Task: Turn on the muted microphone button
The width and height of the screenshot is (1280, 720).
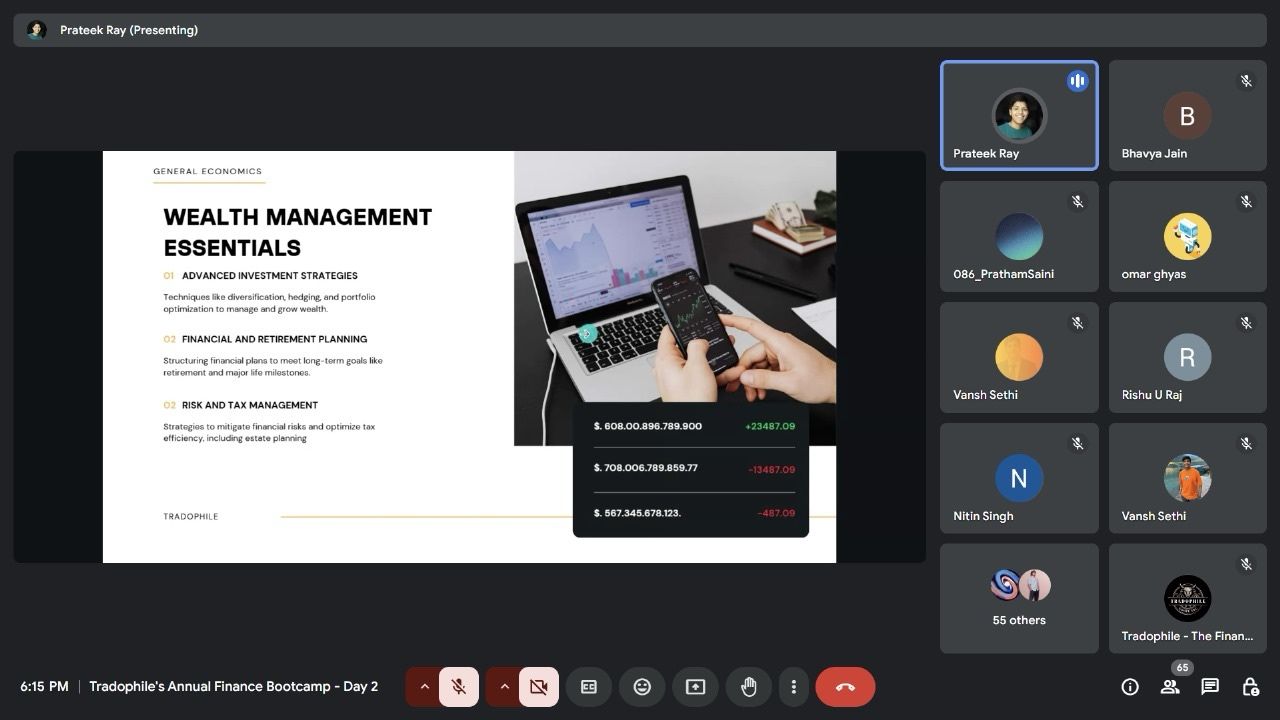Action: click(x=459, y=687)
